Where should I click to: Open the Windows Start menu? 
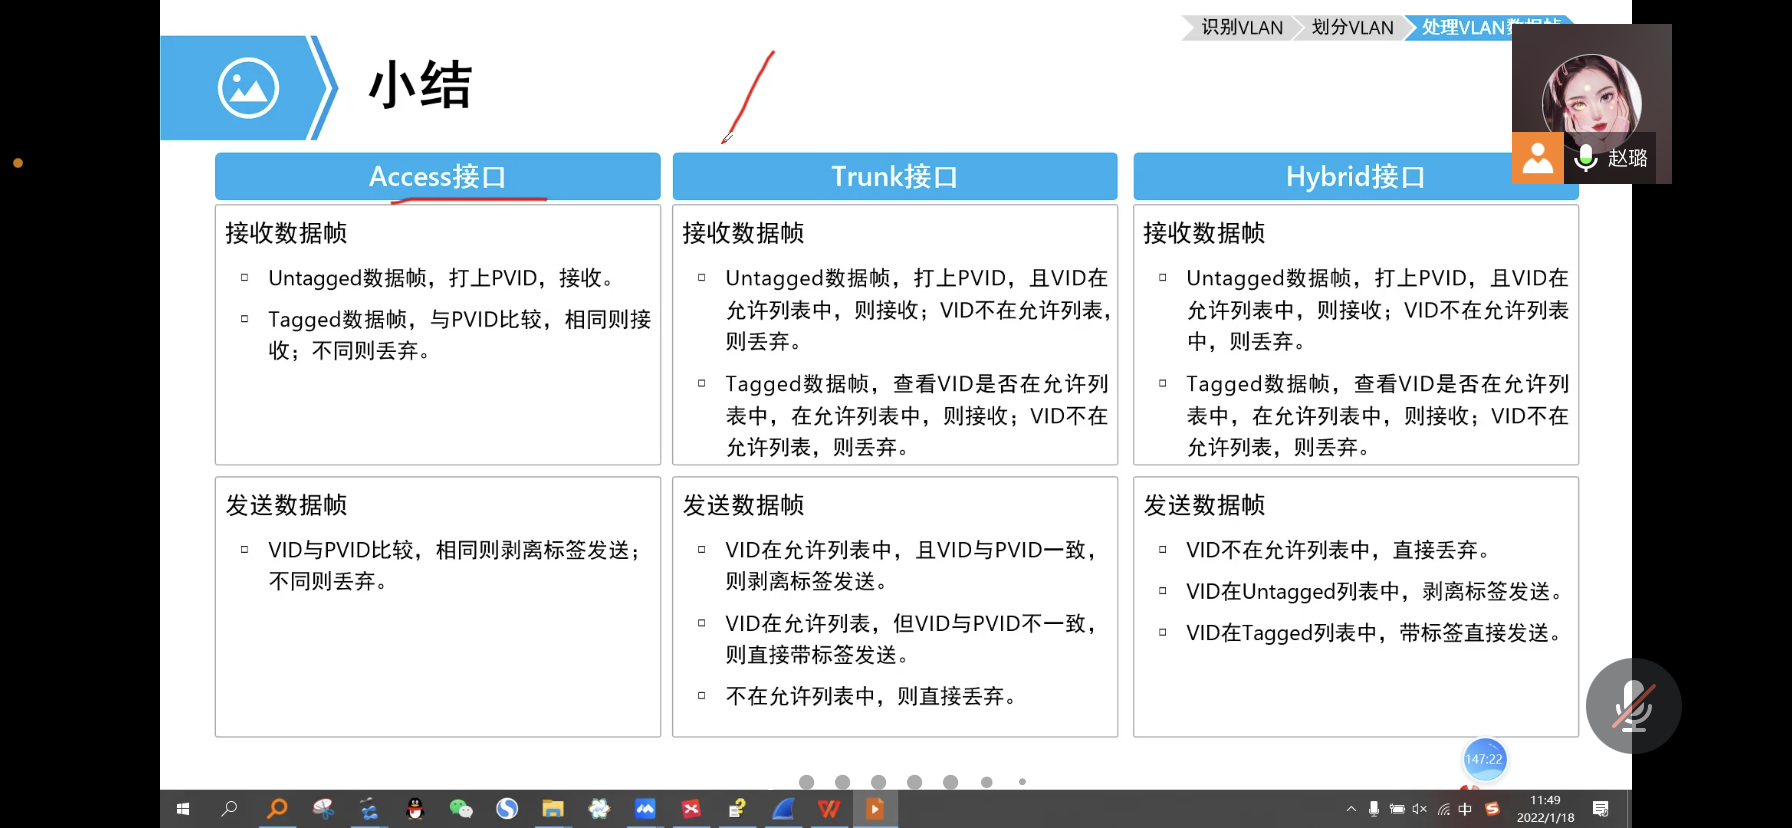pyautogui.click(x=183, y=809)
